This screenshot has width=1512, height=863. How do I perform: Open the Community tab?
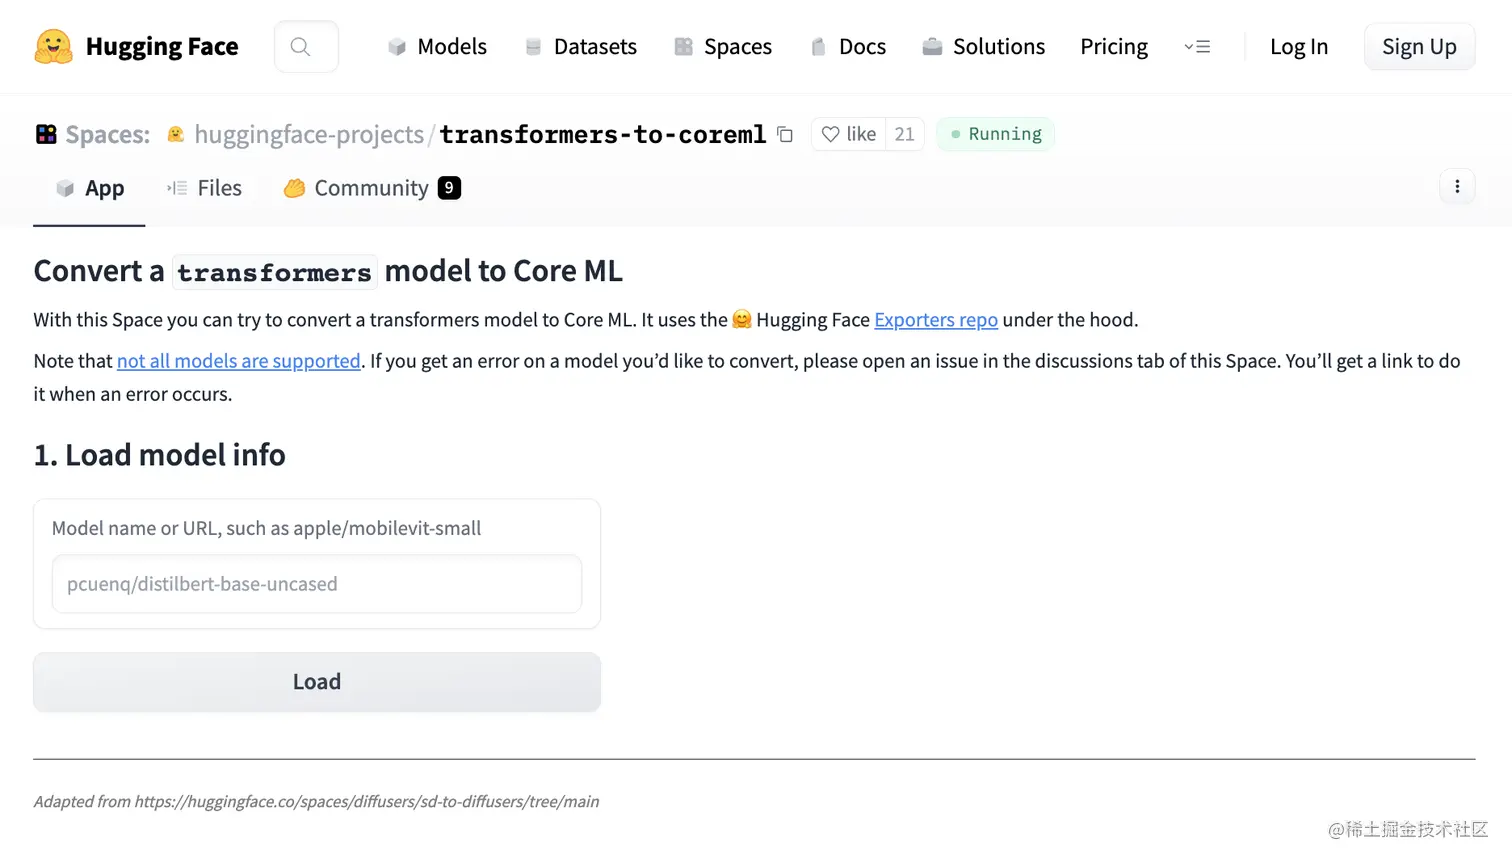[371, 188]
